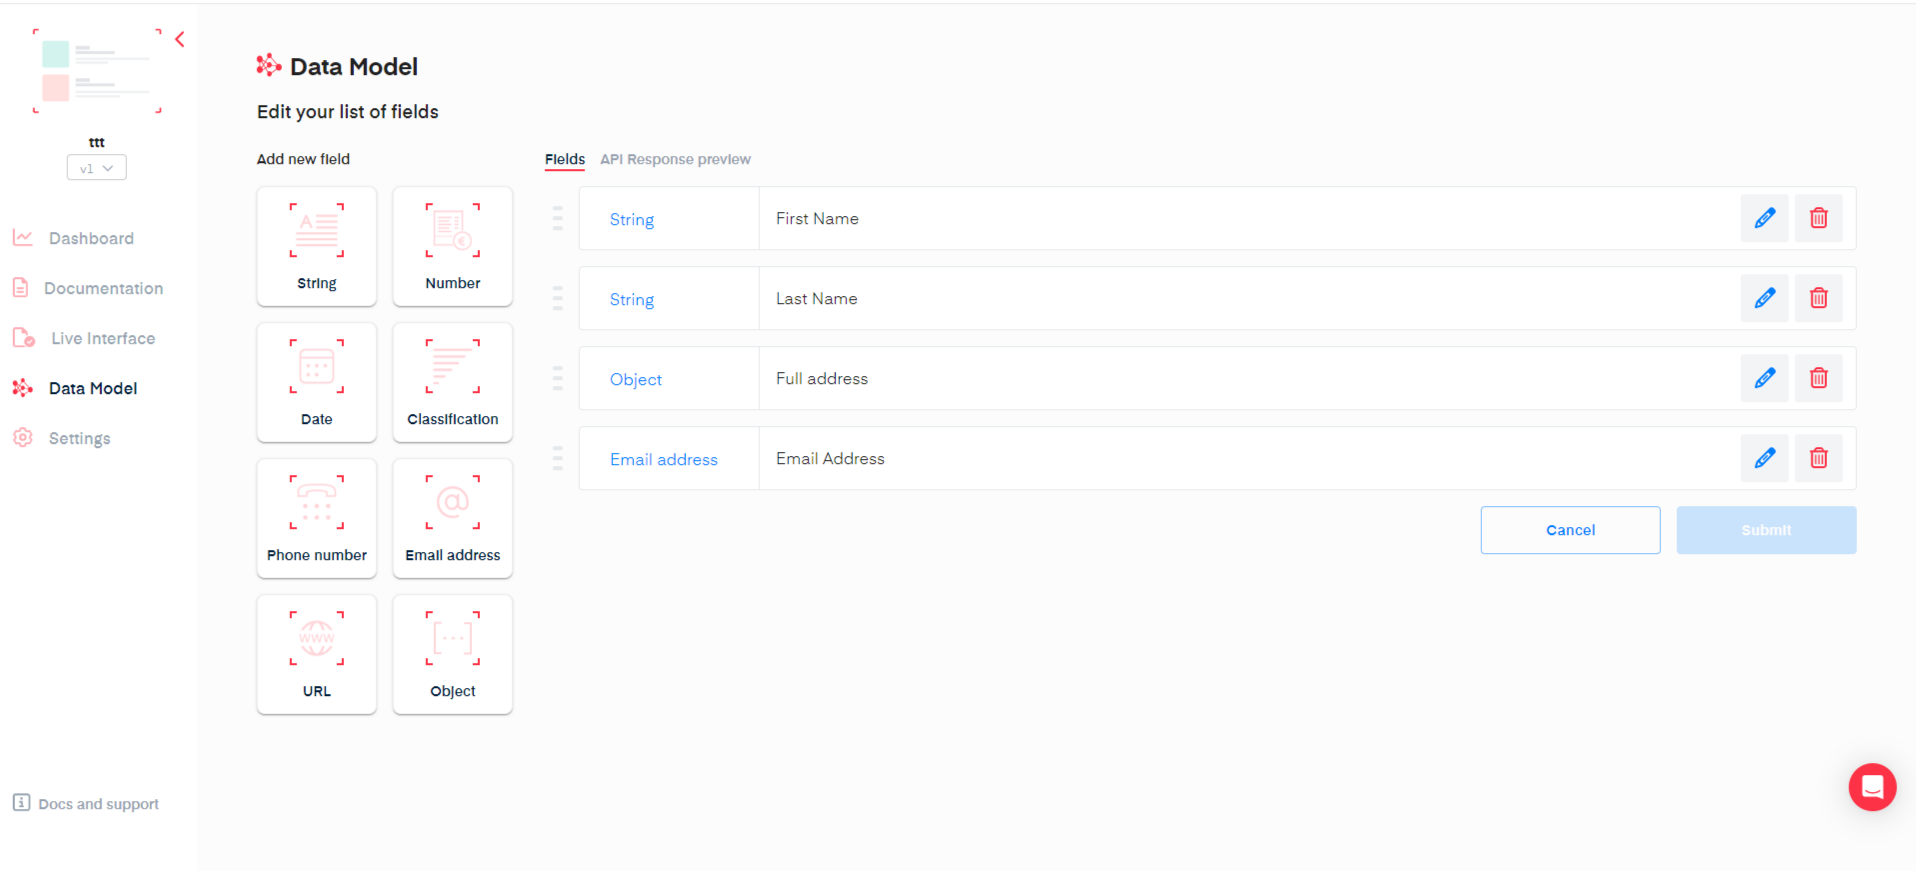This screenshot has height=871, width=1916.
Task: Open Docs and support link
Action: pos(98,804)
